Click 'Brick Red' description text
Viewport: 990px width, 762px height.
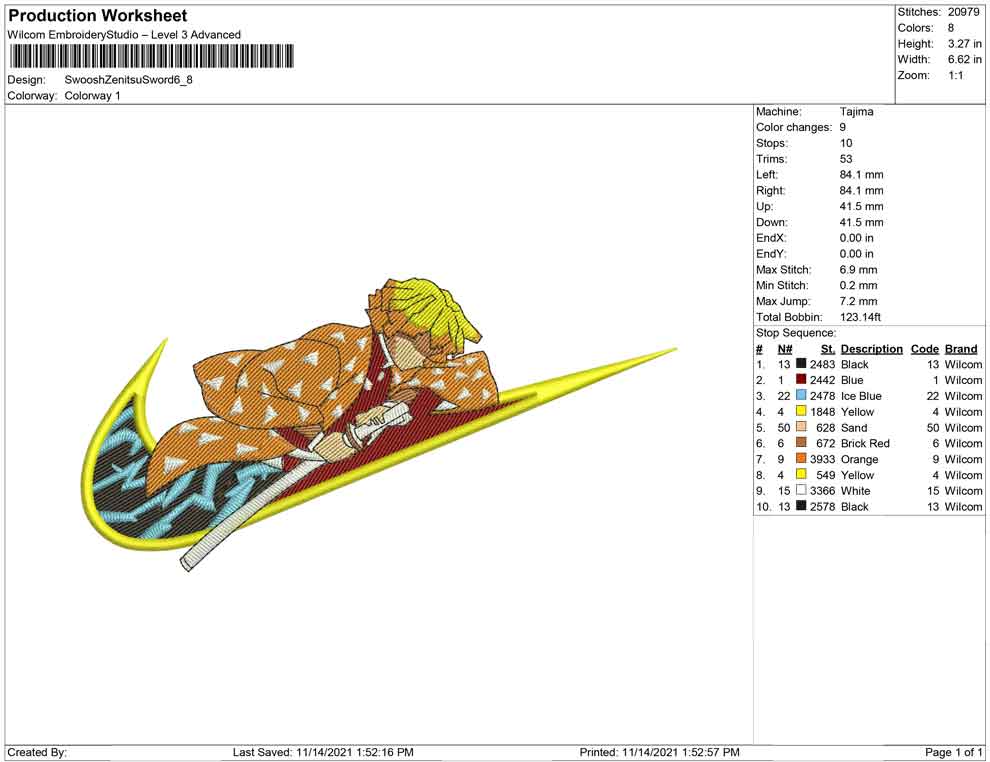point(865,443)
